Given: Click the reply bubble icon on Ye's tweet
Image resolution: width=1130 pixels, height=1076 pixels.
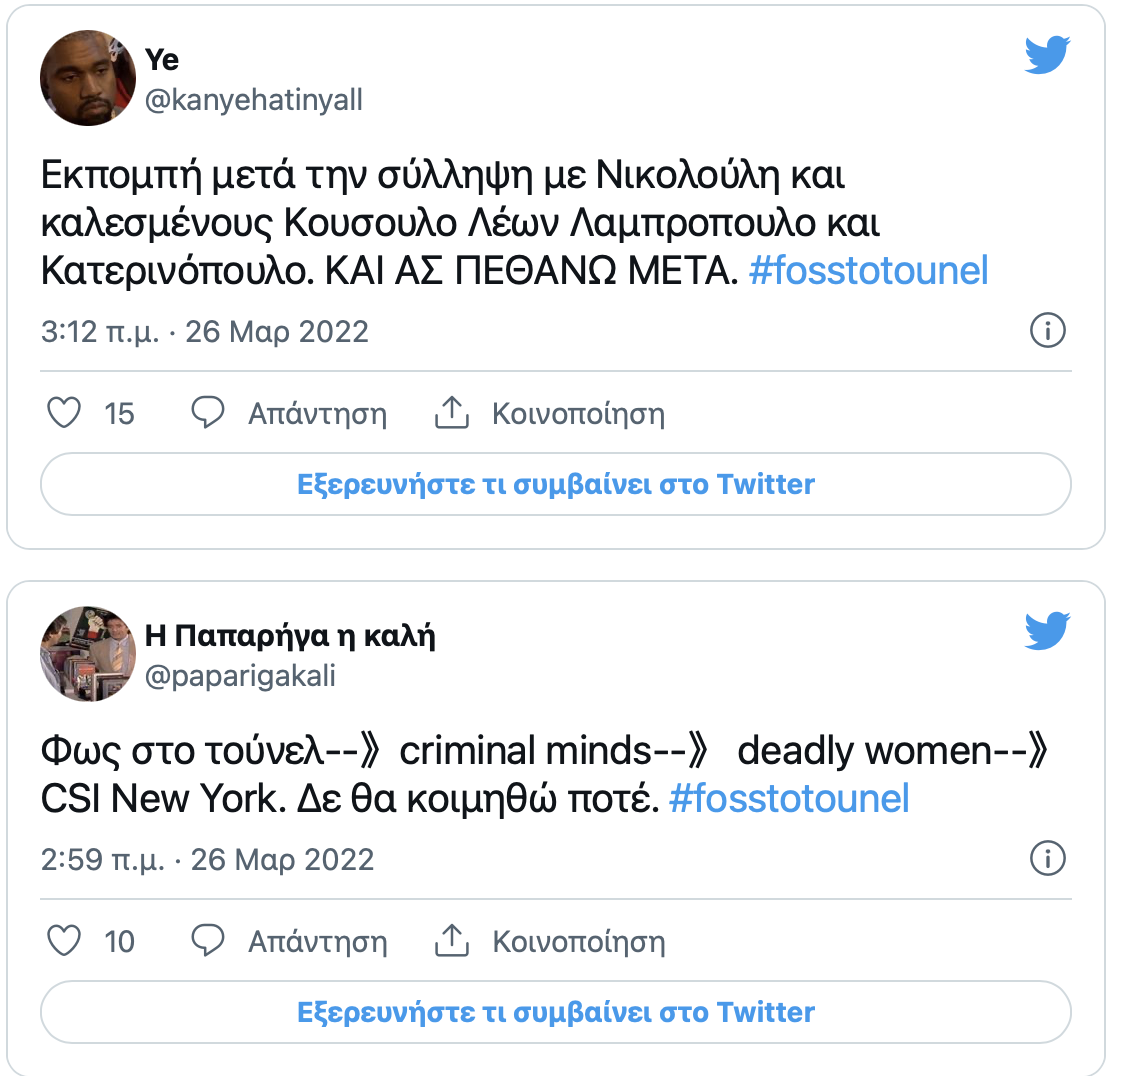Looking at the screenshot, I should [208, 413].
